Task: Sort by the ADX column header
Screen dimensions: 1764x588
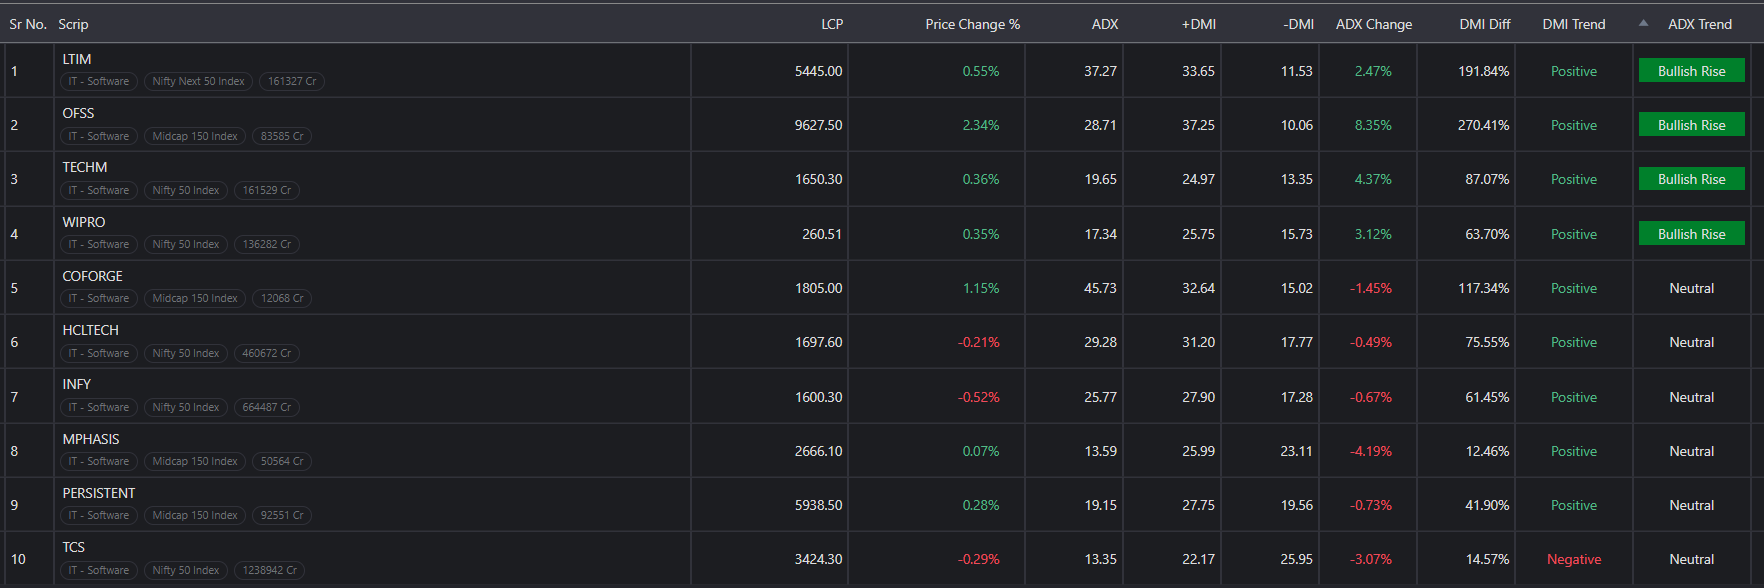Action: pos(1105,24)
